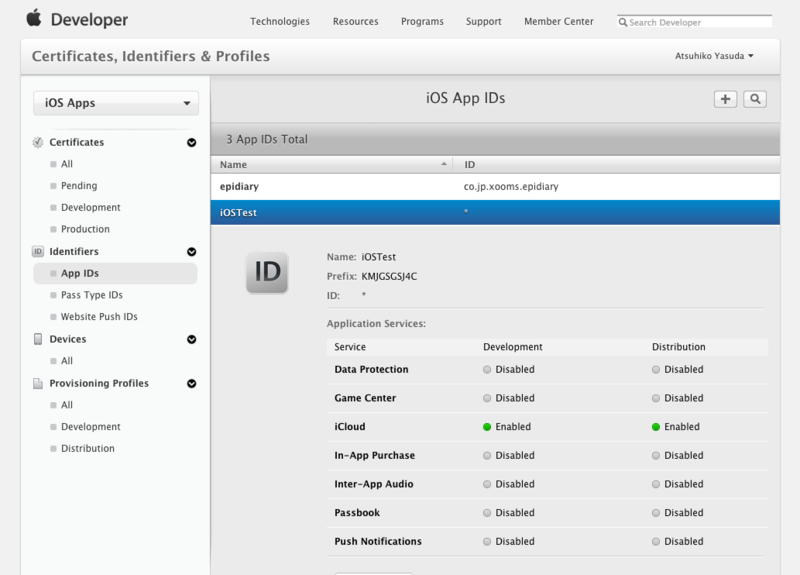The image size is (800, 575).
Task: Click Inter-App Audio Distribution disabled indicator
Action: pos(656,484)
